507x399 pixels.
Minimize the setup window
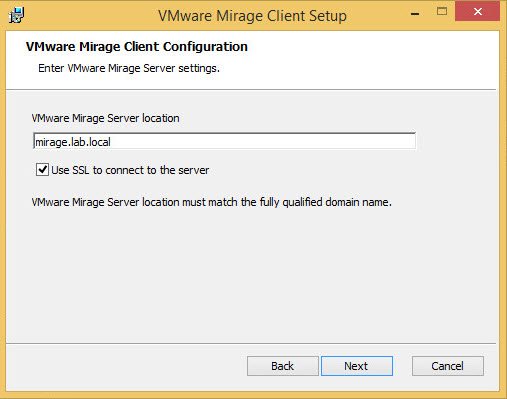(415, 13)
